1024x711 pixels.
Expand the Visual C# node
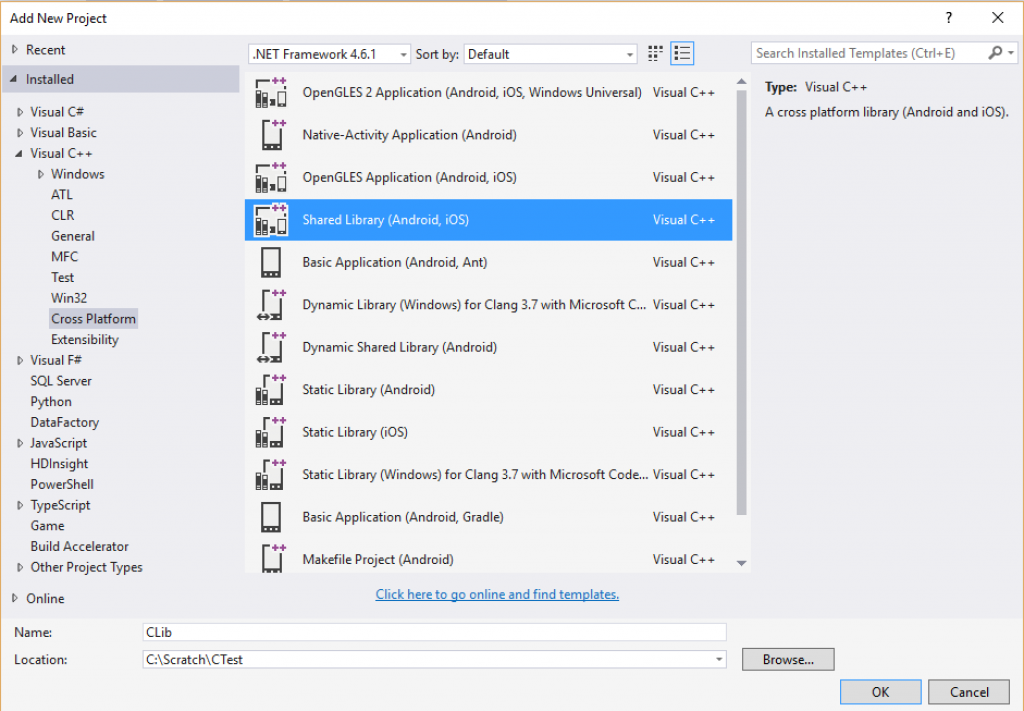point(20,111)
